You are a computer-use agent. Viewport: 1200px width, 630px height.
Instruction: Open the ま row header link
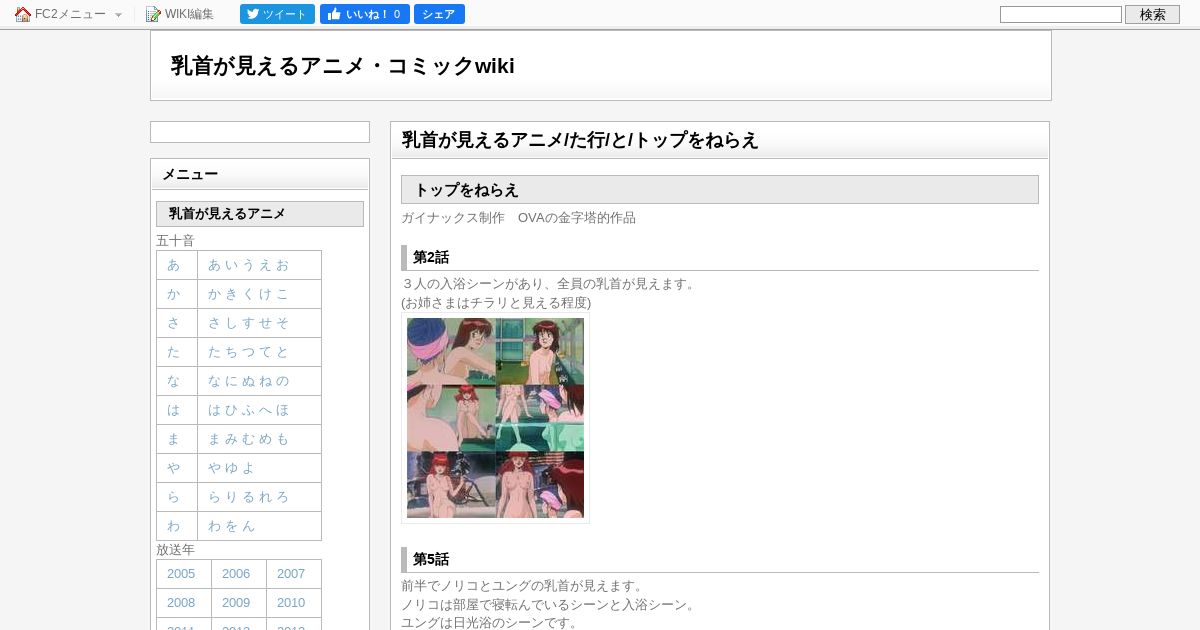pos(174,439)
